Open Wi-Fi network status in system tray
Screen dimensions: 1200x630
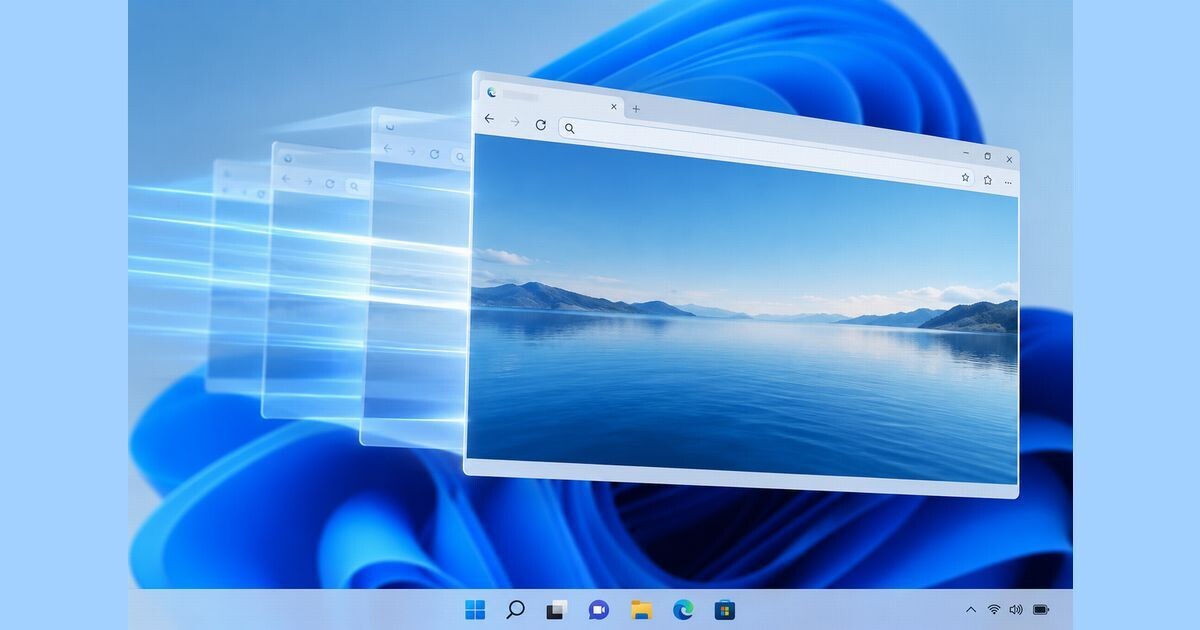[x=994, y=609]
